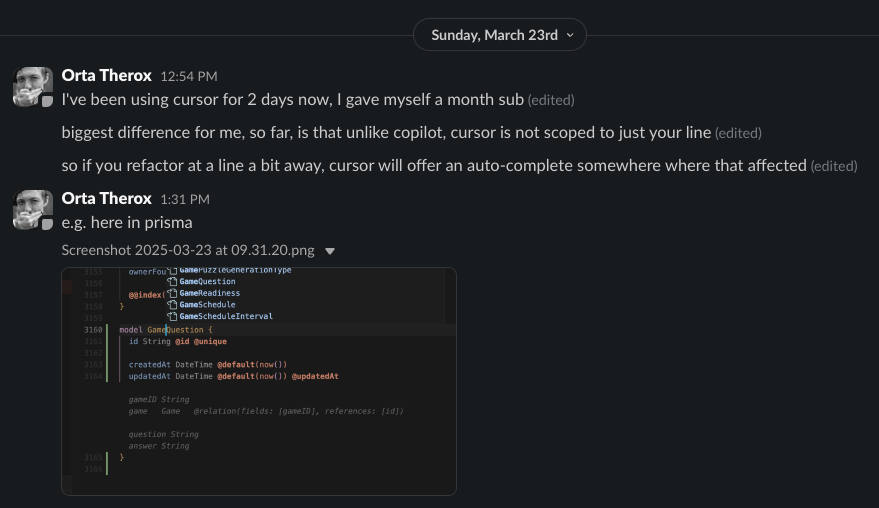Click the Screenshot 2025-03-23 at 09.31.20.png filename
This screenshot has height=508, width=879.
coord(189,251)
